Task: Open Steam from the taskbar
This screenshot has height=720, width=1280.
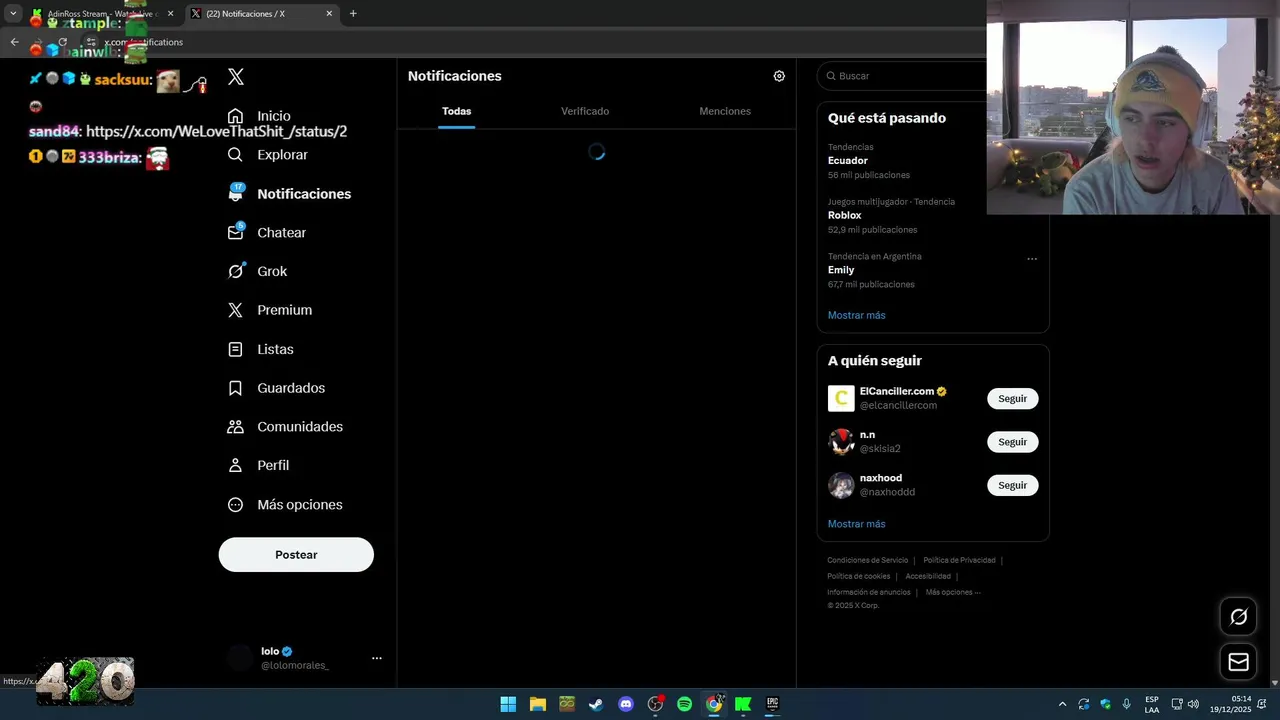Action: pyautogui.click(x=596, y=704)
